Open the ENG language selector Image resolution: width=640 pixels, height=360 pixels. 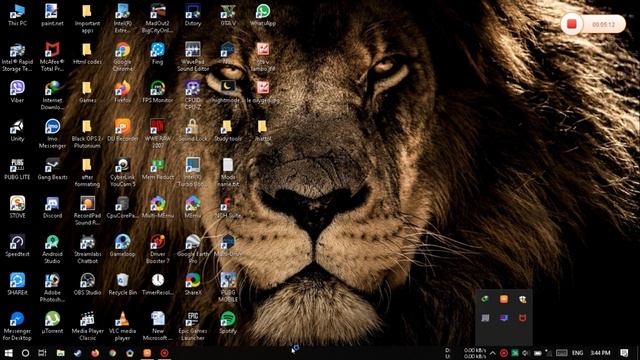tap(578, 353)
